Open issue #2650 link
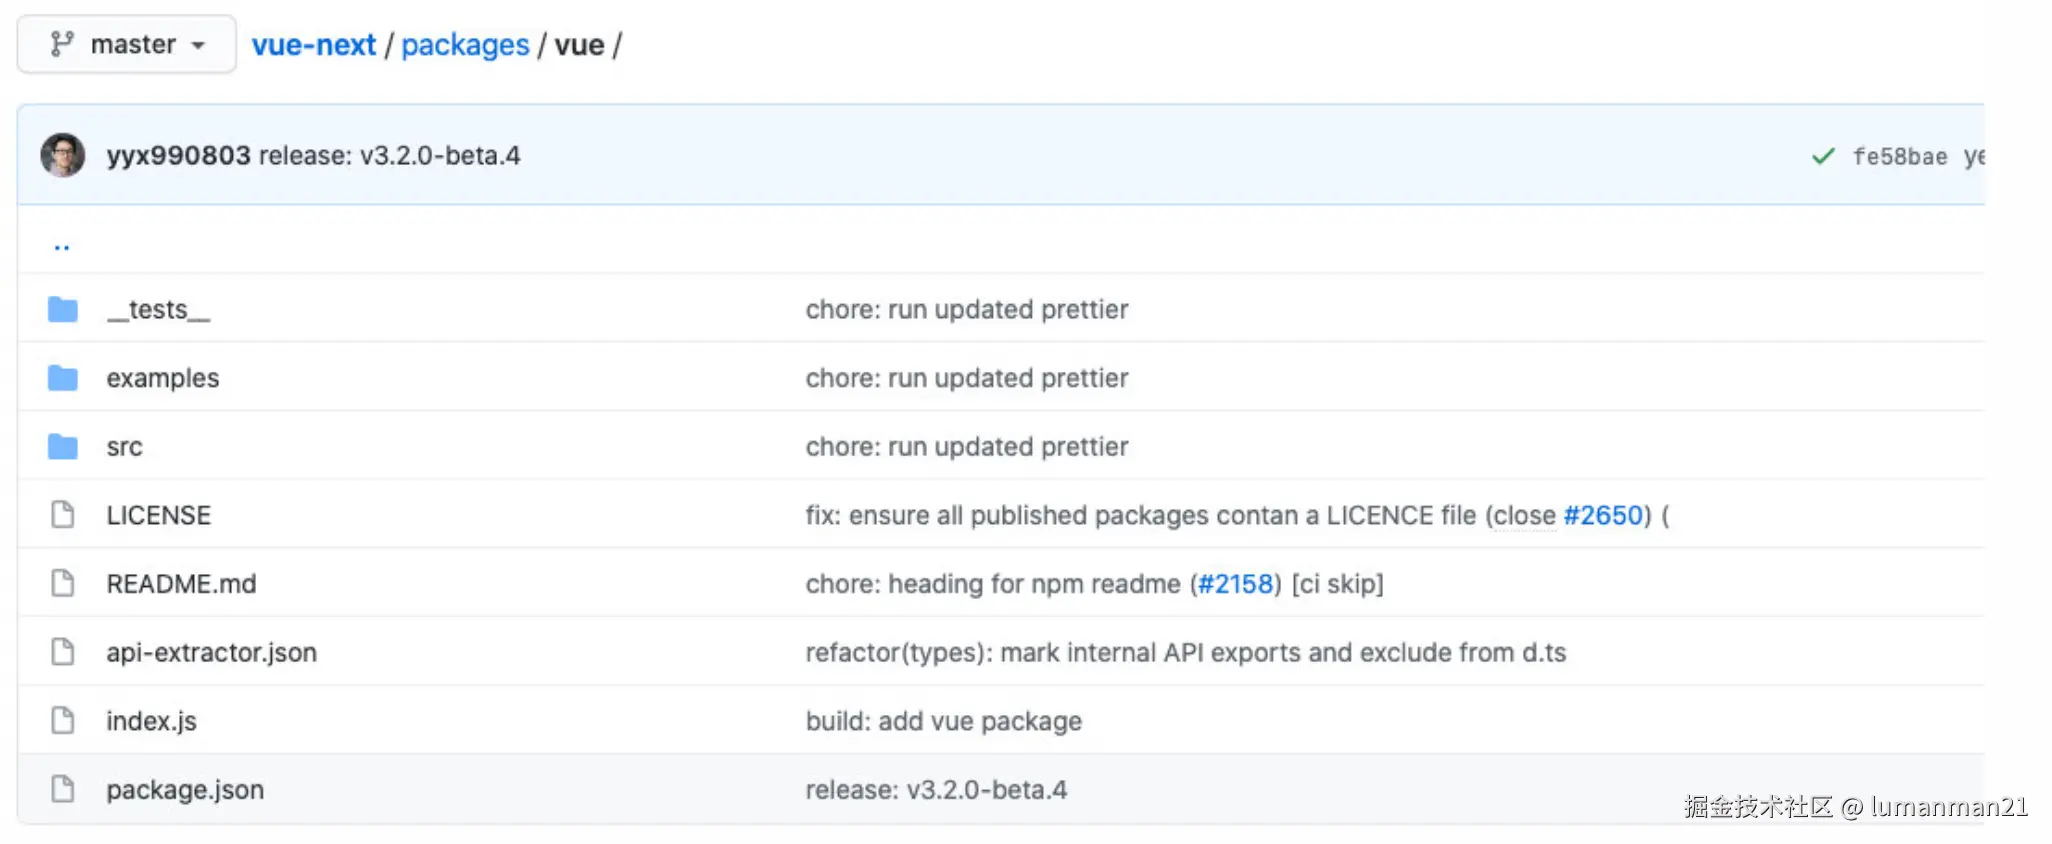Image resolution: width=2052 pixels, height=844 pixels. [1603, 515]
